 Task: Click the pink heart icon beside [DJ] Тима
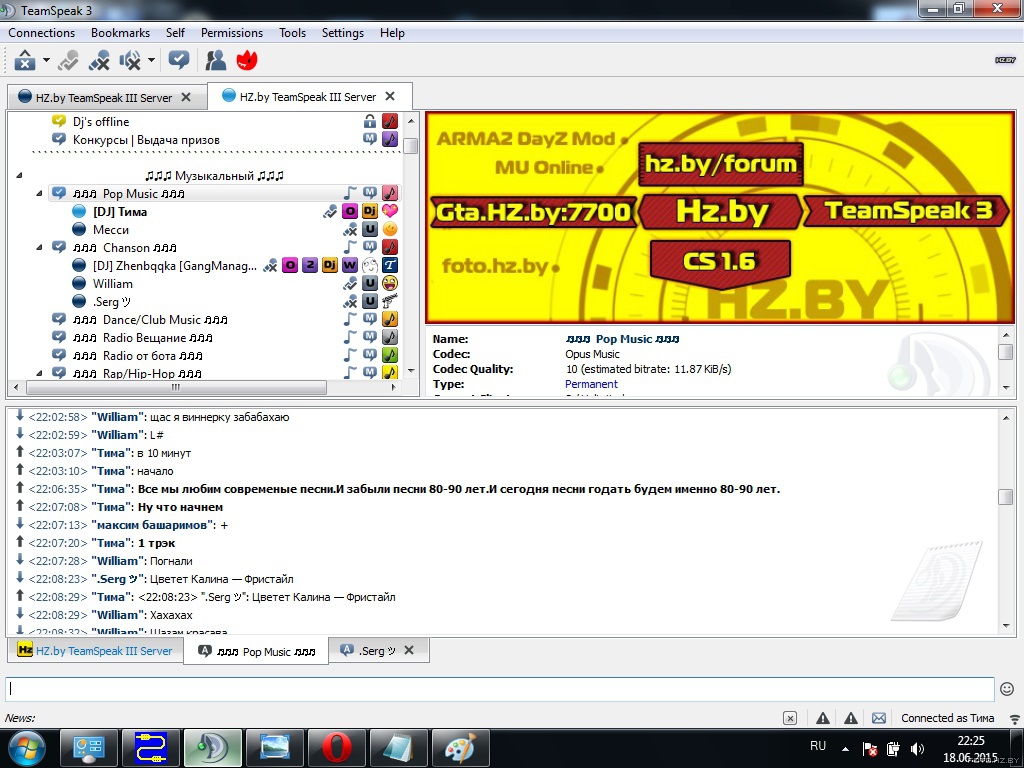tap(390, 211)
